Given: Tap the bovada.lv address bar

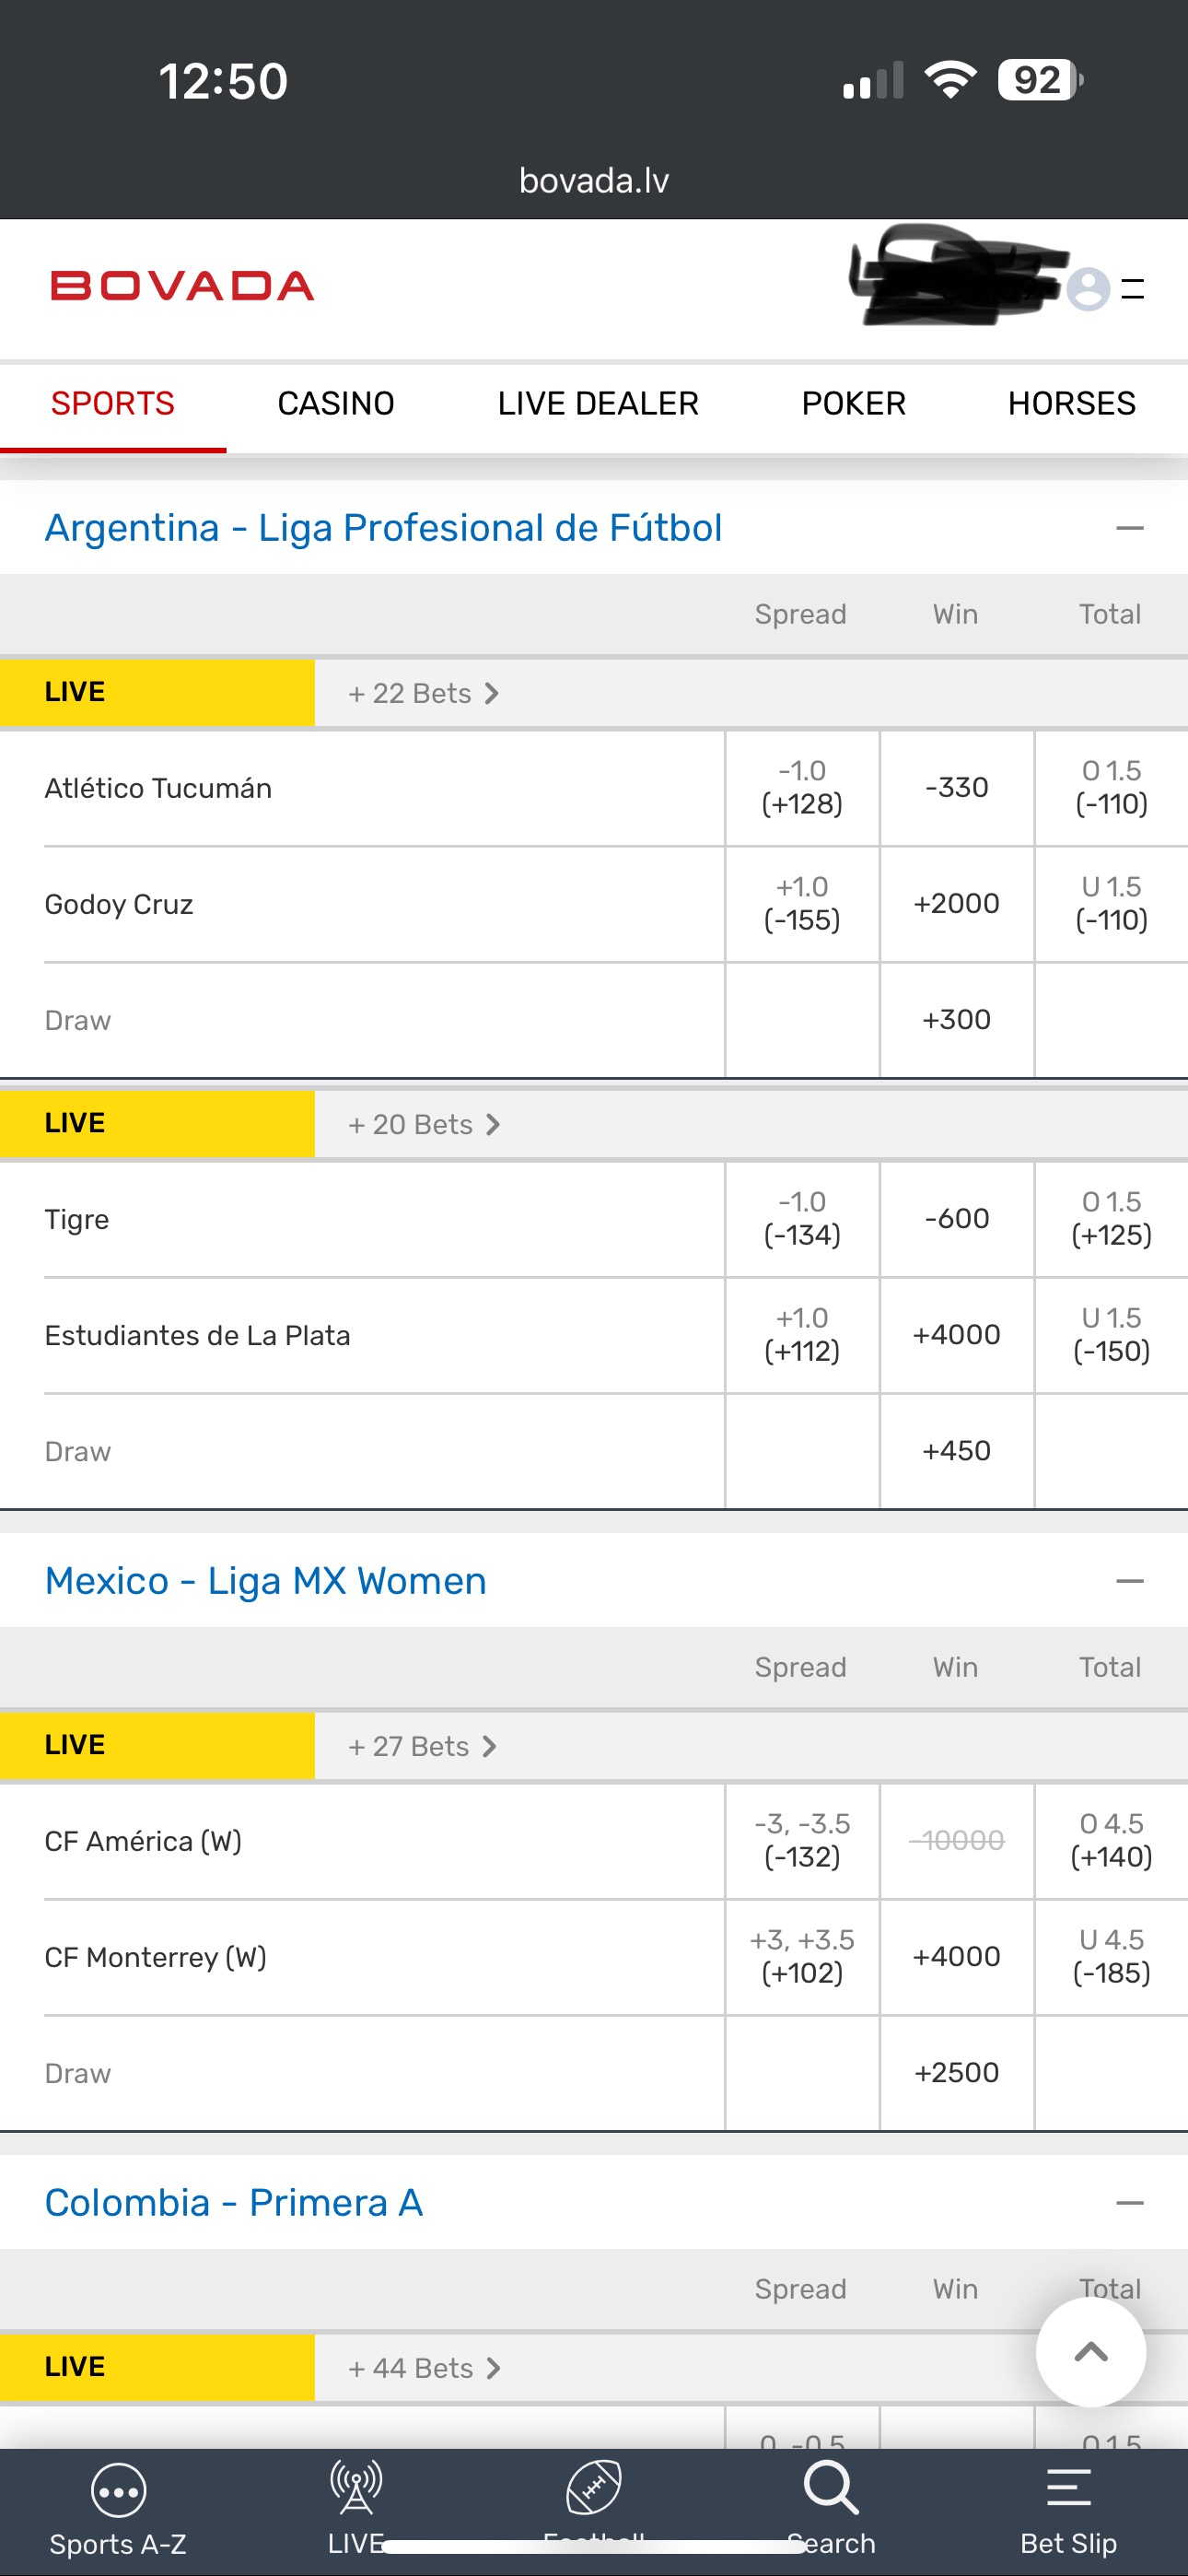Looking at the screenshot, I should pos(594,181).
